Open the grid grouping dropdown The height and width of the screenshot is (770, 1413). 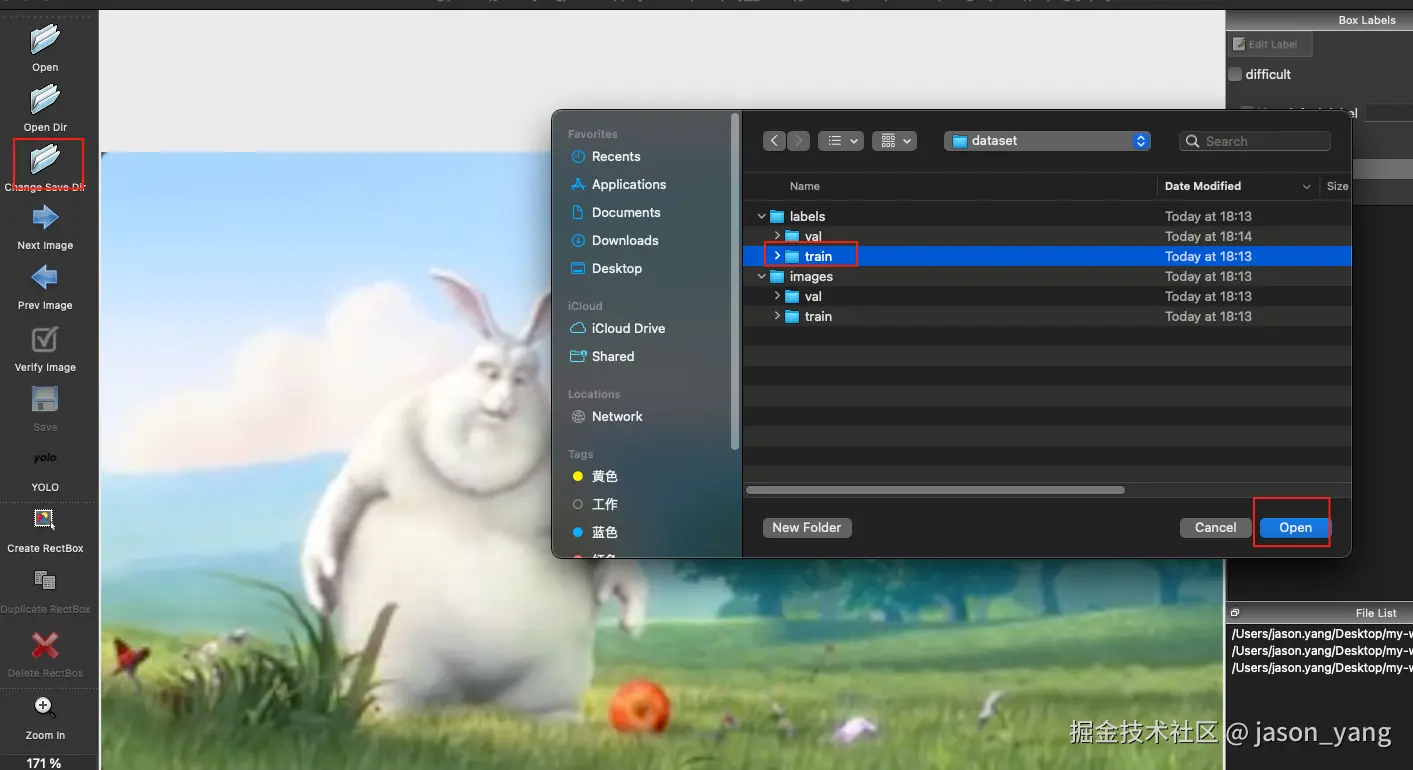(894, 141)
